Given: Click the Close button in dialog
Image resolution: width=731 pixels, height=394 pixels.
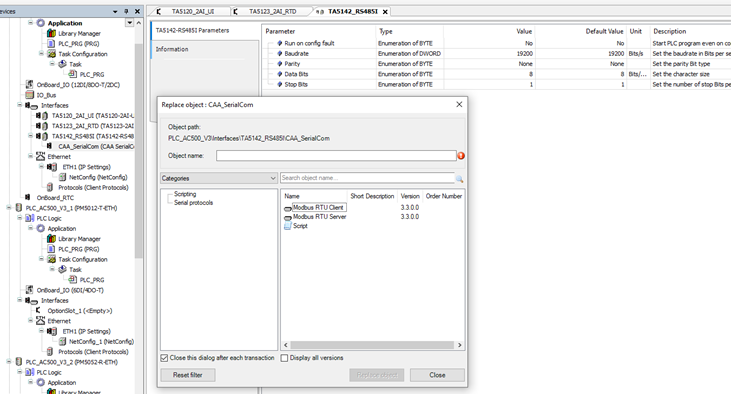Looking at the screenshot, I should point(437,375).
